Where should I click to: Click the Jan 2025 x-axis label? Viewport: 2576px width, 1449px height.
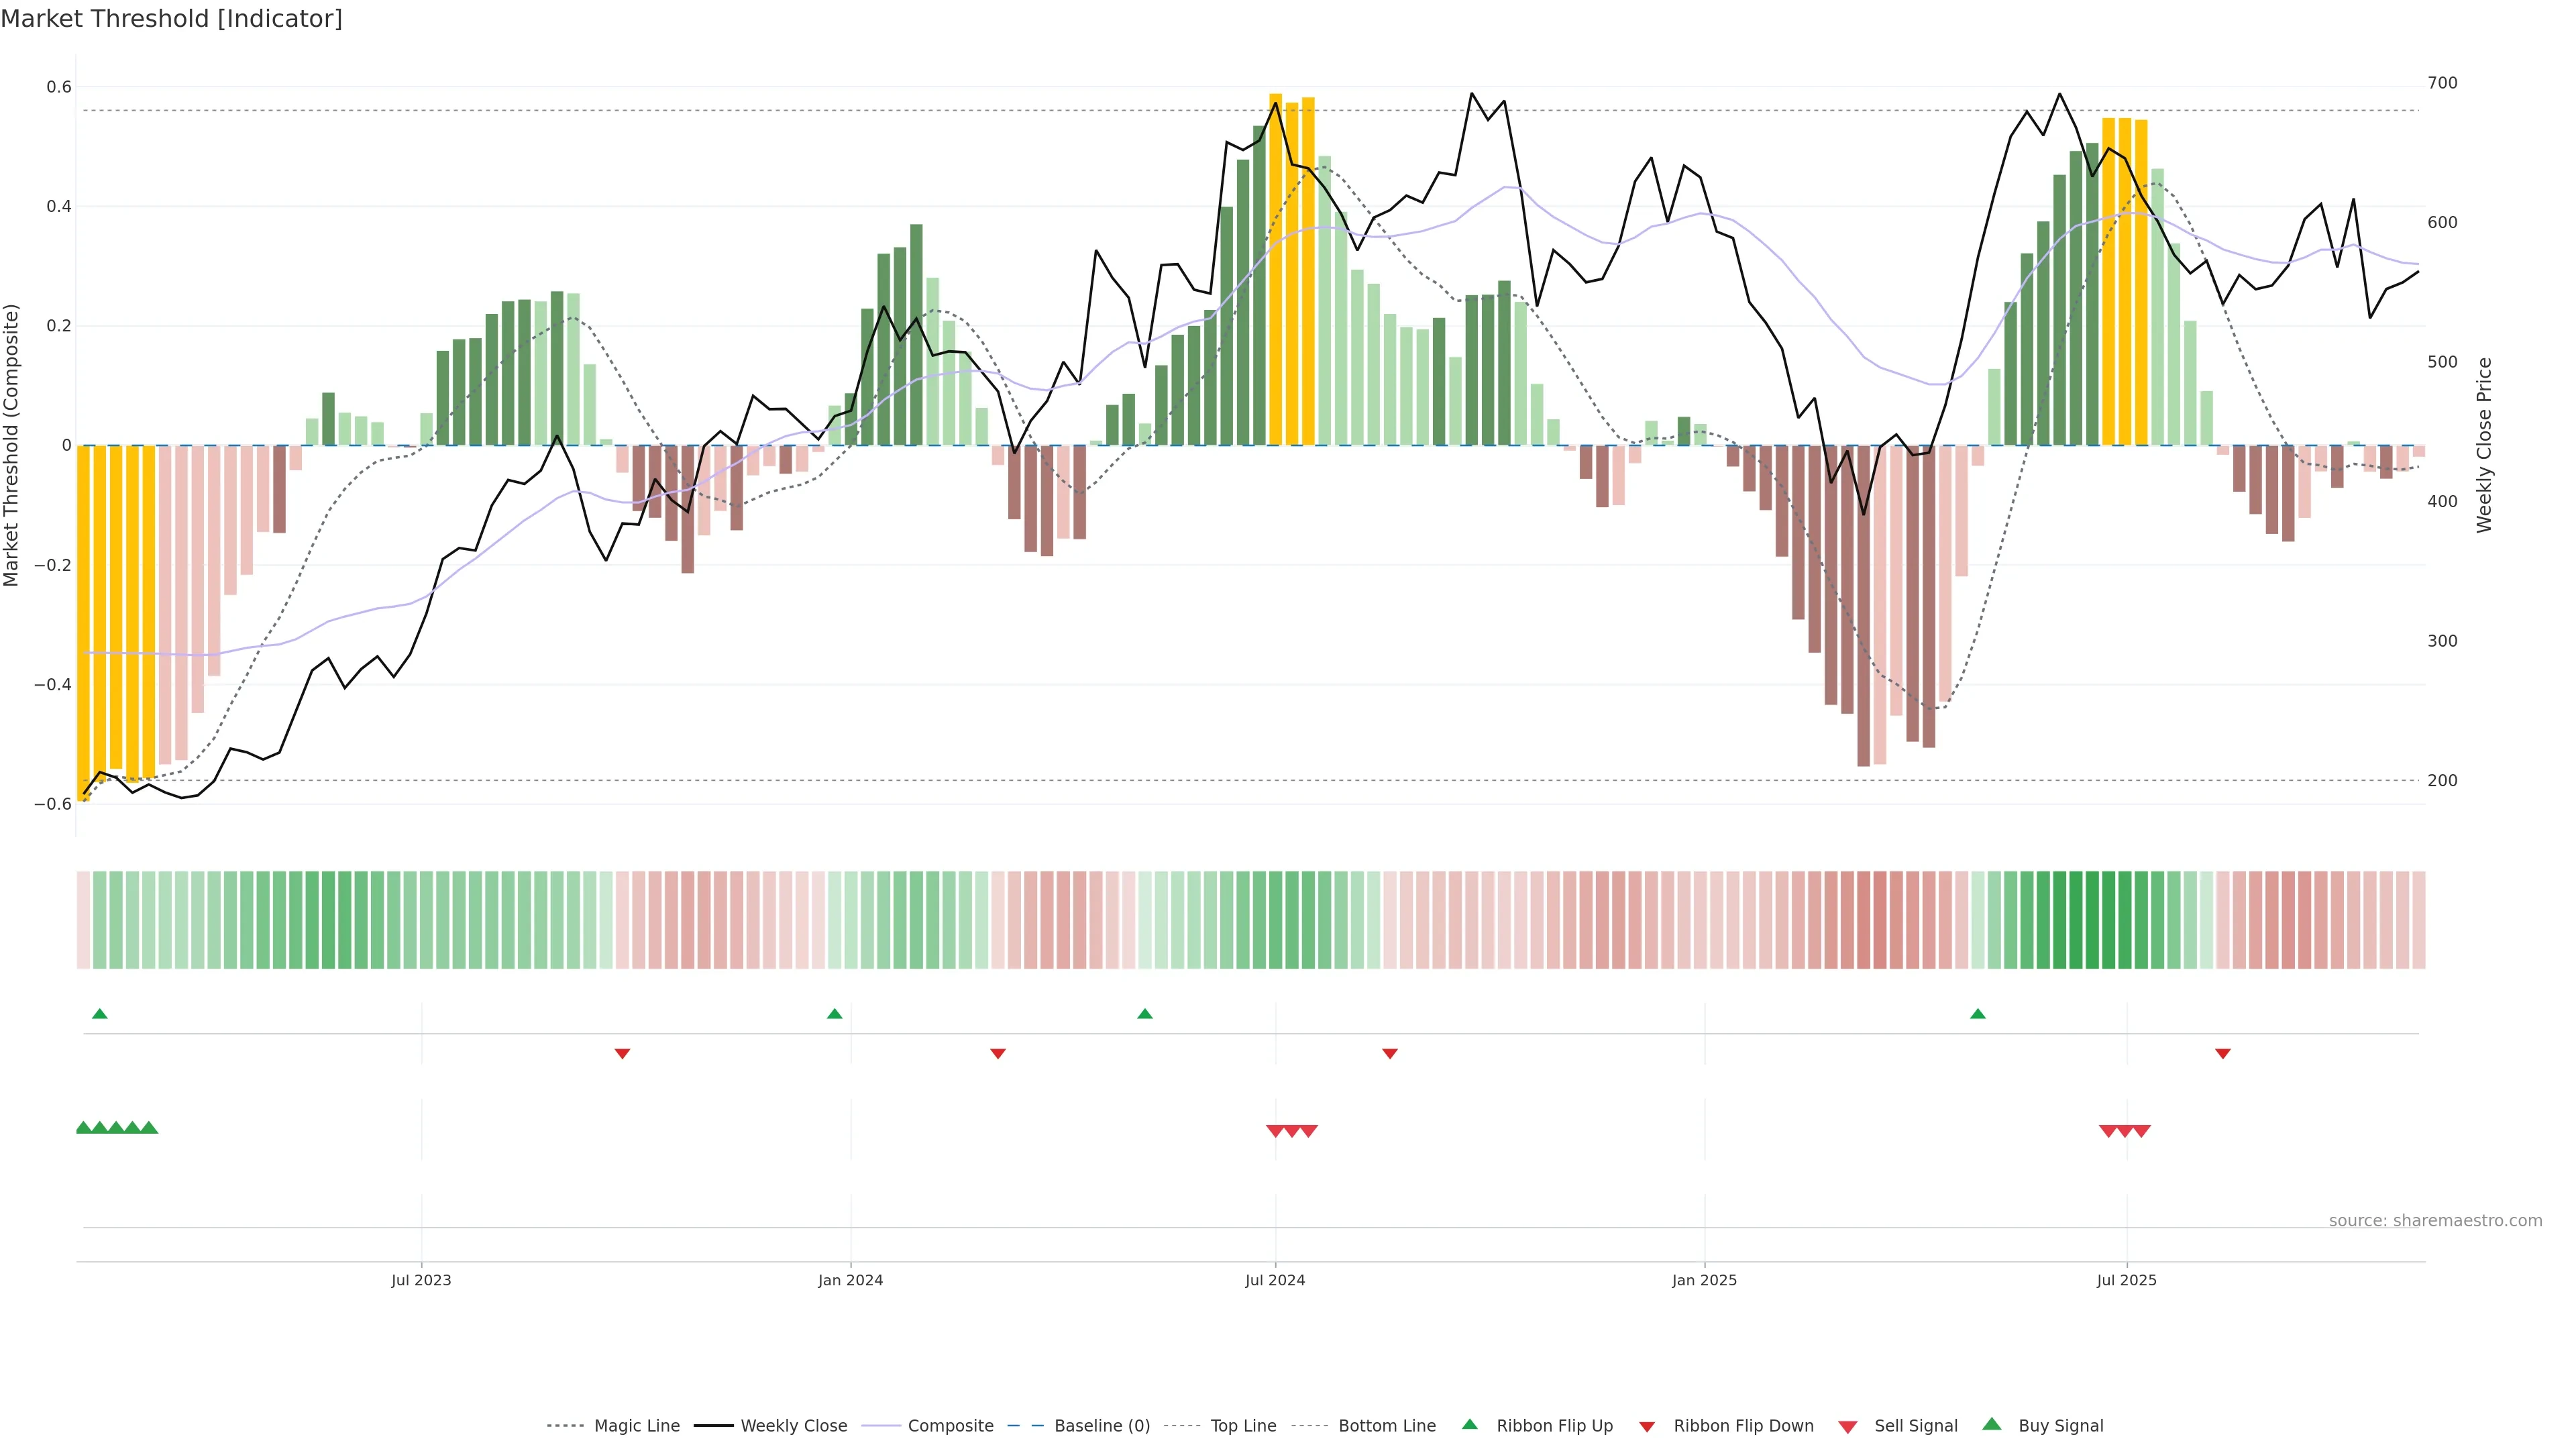pos(1704,1280)
